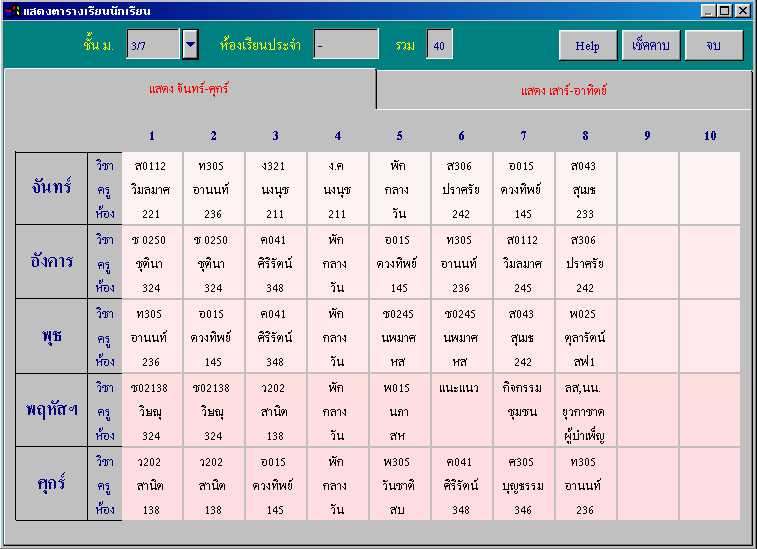Click the จบ button to exit
Screen dimensions: 757x549
pyautogui.click(x=714, y=45)
